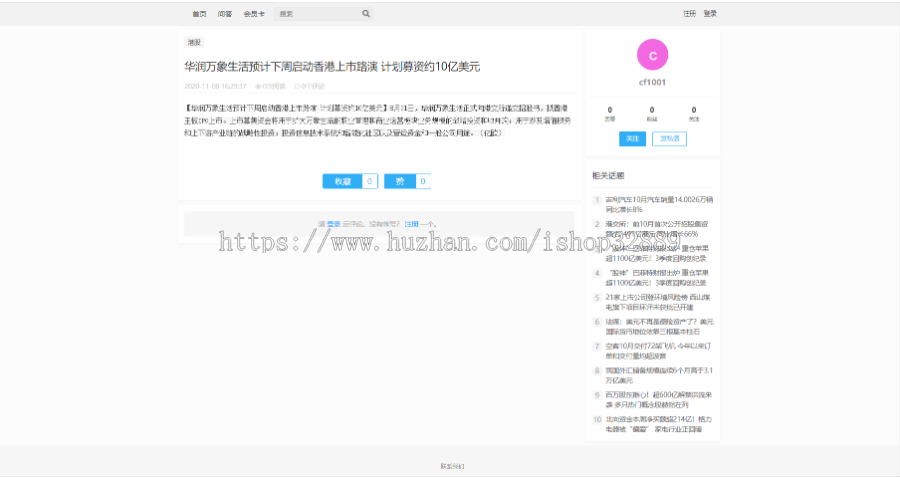Click the blue 关注 follow button
The image size is (900, 478).
633,139
